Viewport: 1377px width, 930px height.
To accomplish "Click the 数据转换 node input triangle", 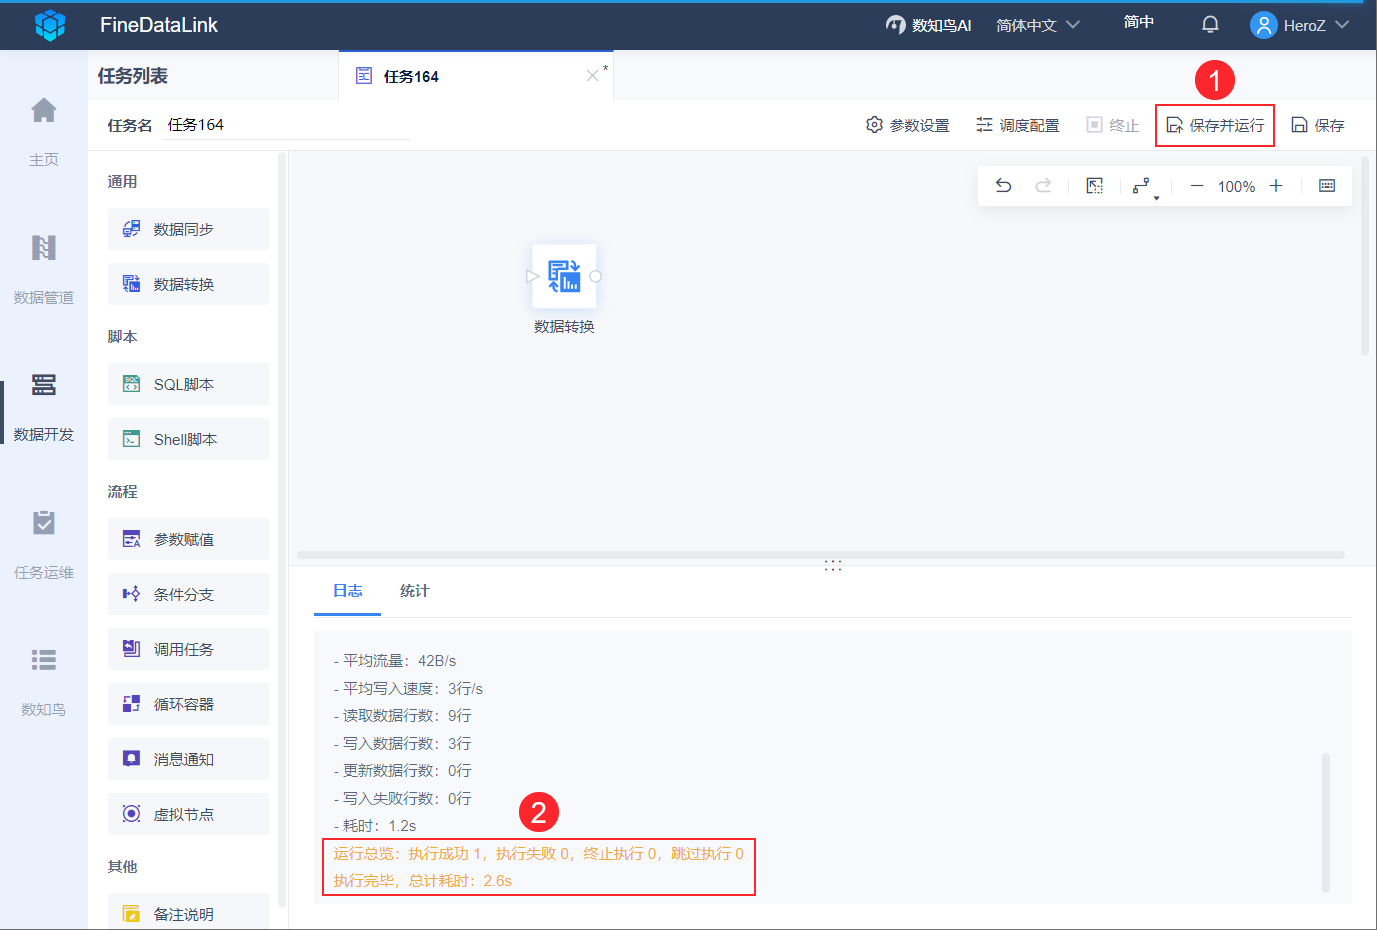I will coord(532,276).
